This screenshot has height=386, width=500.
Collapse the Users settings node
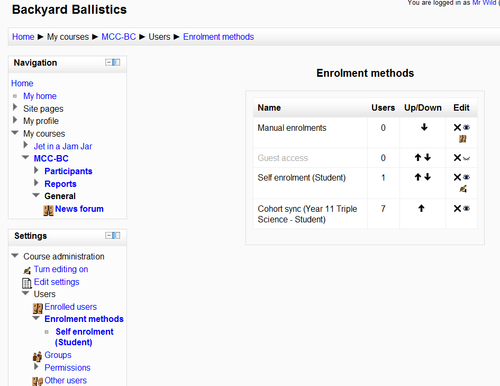pyautogui.click(x=26, y=293)
